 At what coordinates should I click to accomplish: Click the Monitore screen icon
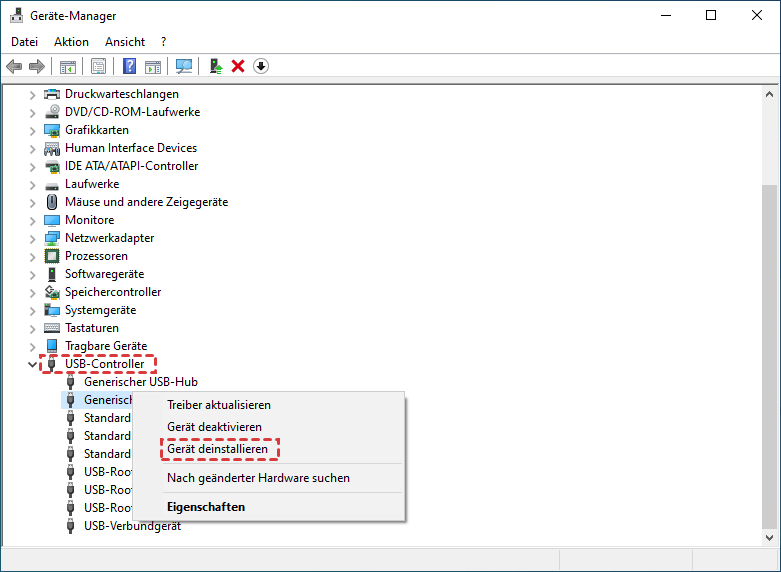[52, 220]
